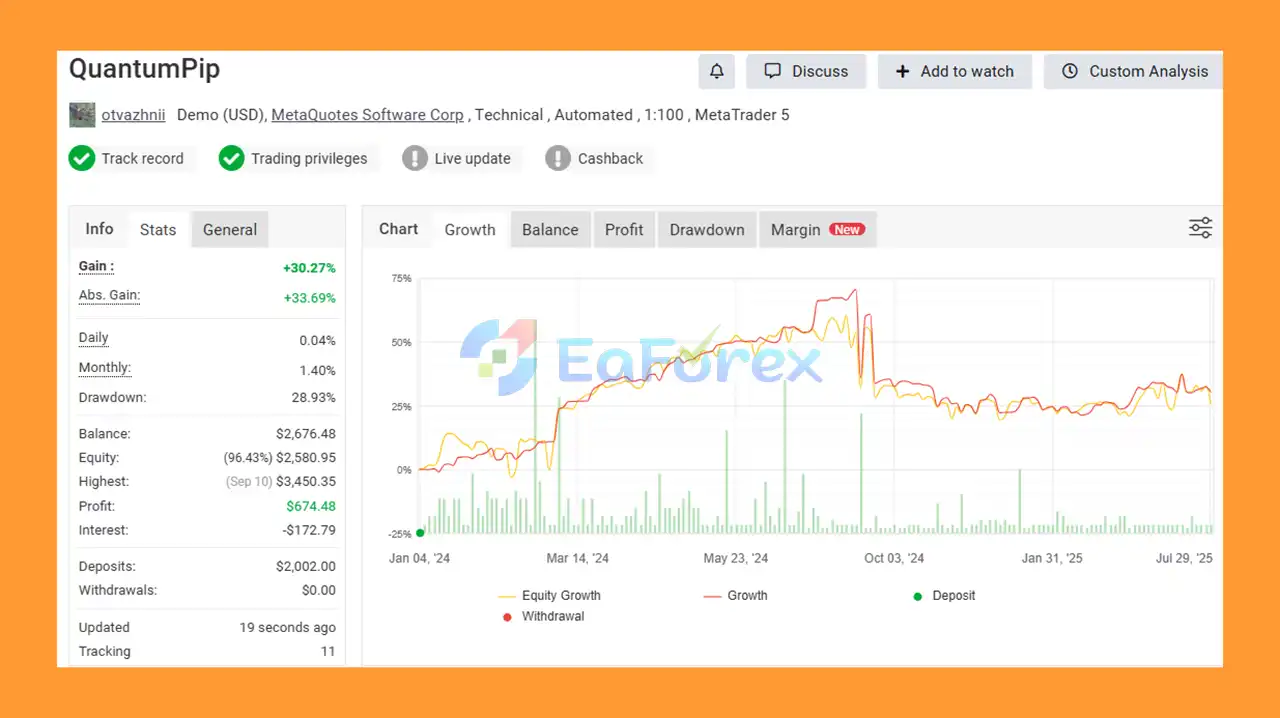Show the Drawdown chart tab
Viewport: 1280px width, 718px height.
point(707,229)
